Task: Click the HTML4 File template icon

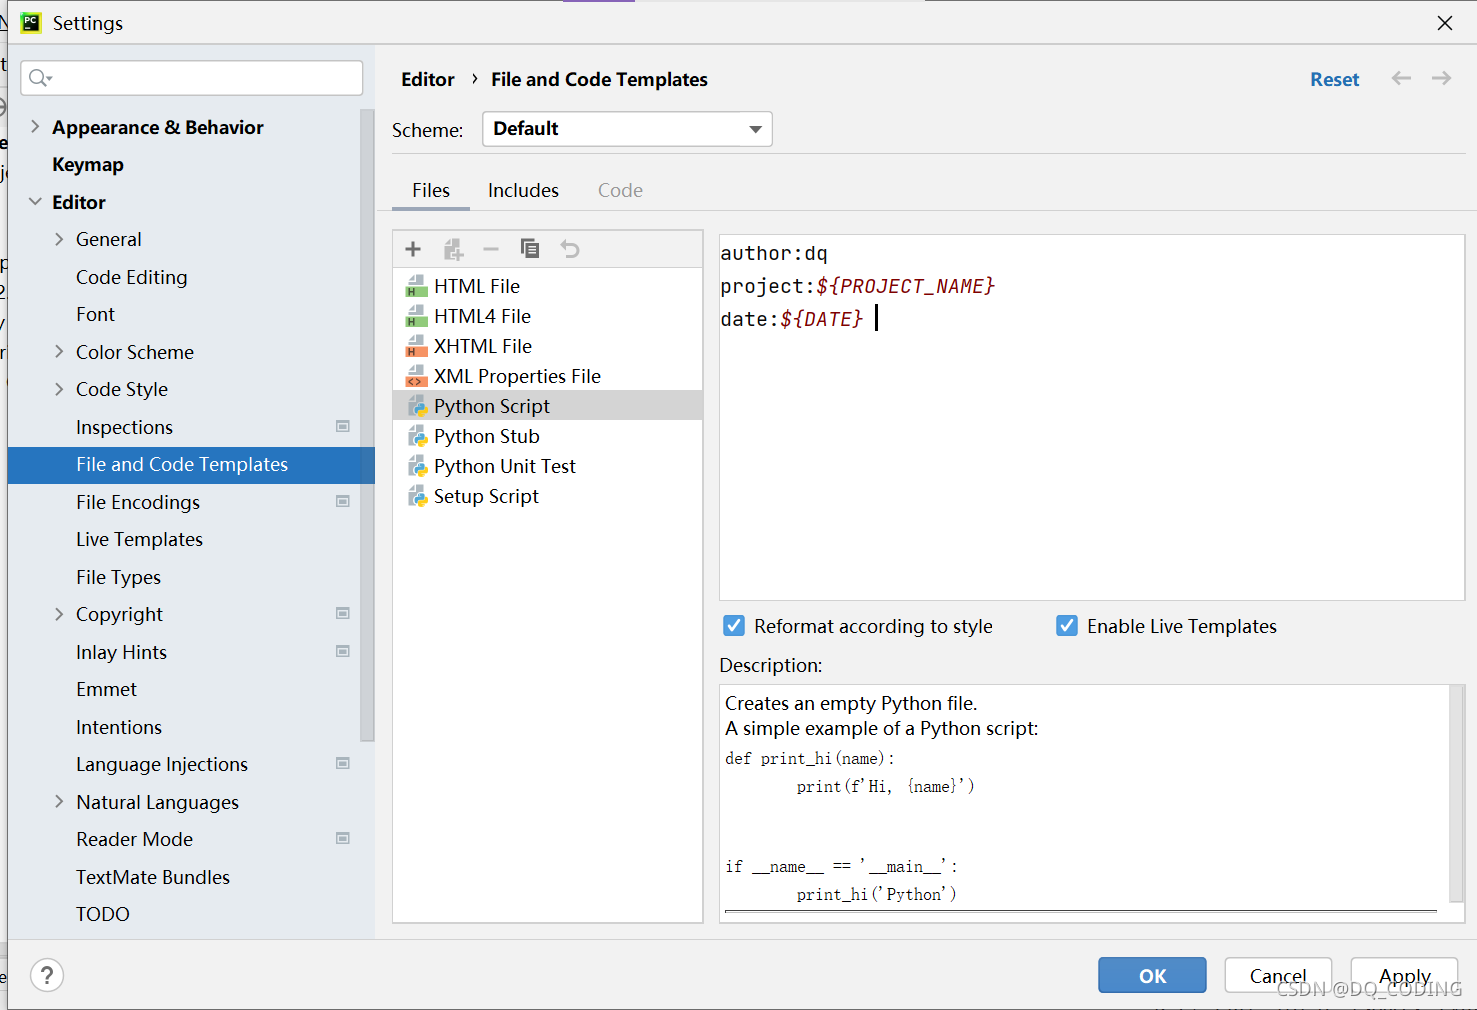Action: pyautogui.click(x=416, y=317)
